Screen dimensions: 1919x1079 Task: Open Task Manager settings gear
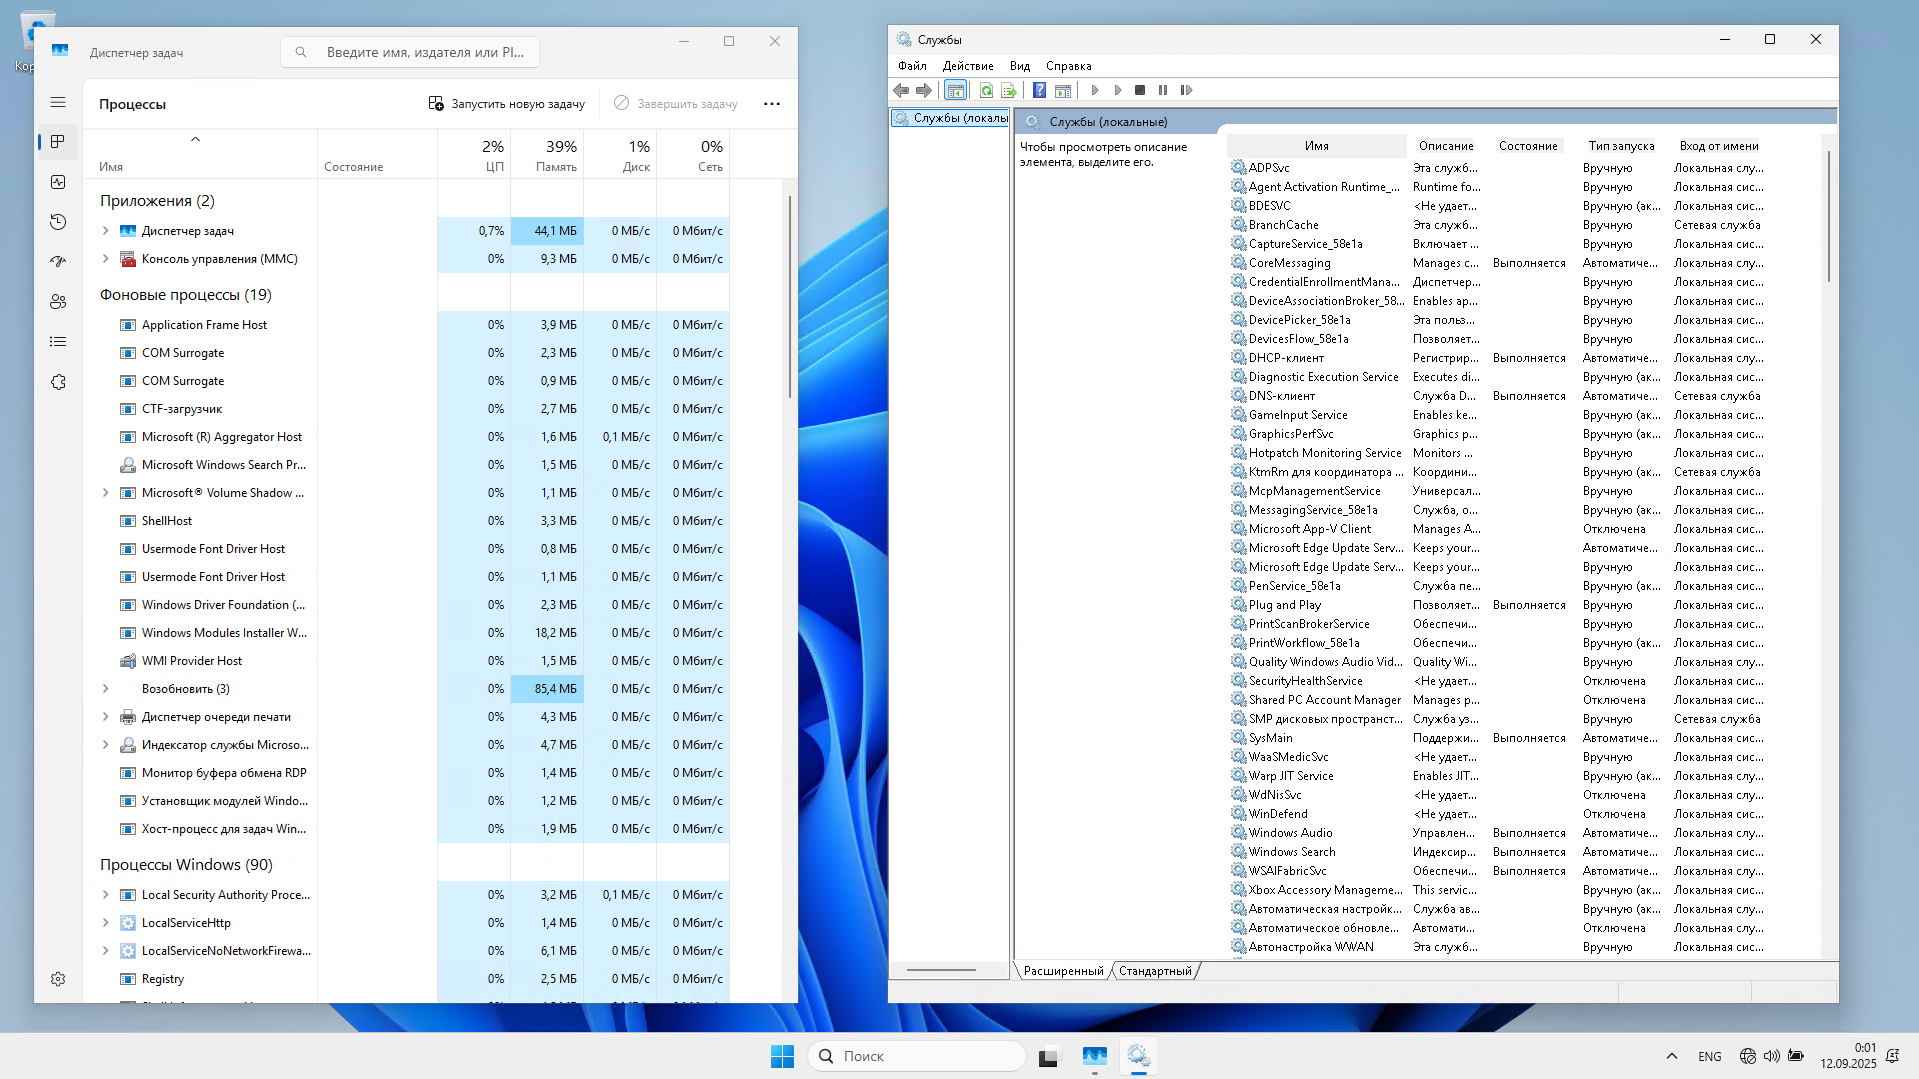point(58,979)
